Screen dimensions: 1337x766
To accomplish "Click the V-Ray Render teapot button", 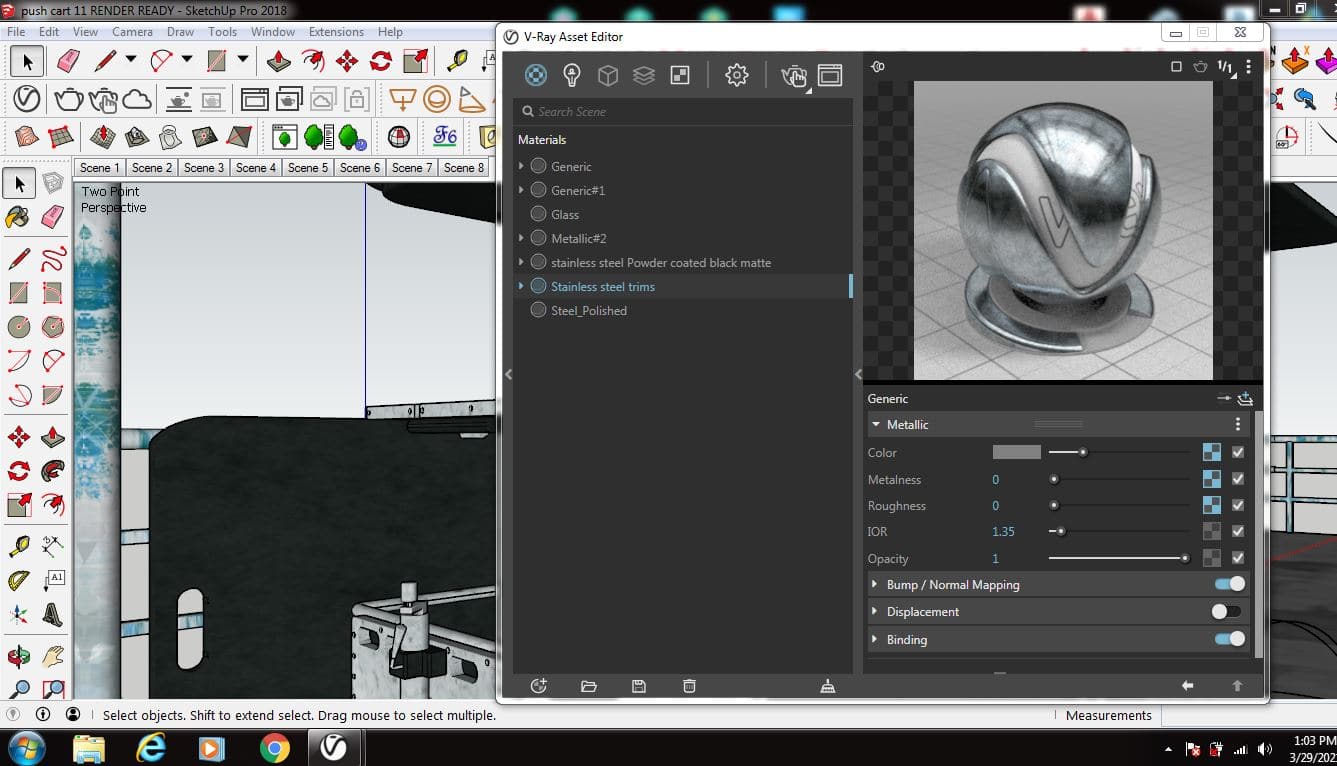I will (68, 99).
